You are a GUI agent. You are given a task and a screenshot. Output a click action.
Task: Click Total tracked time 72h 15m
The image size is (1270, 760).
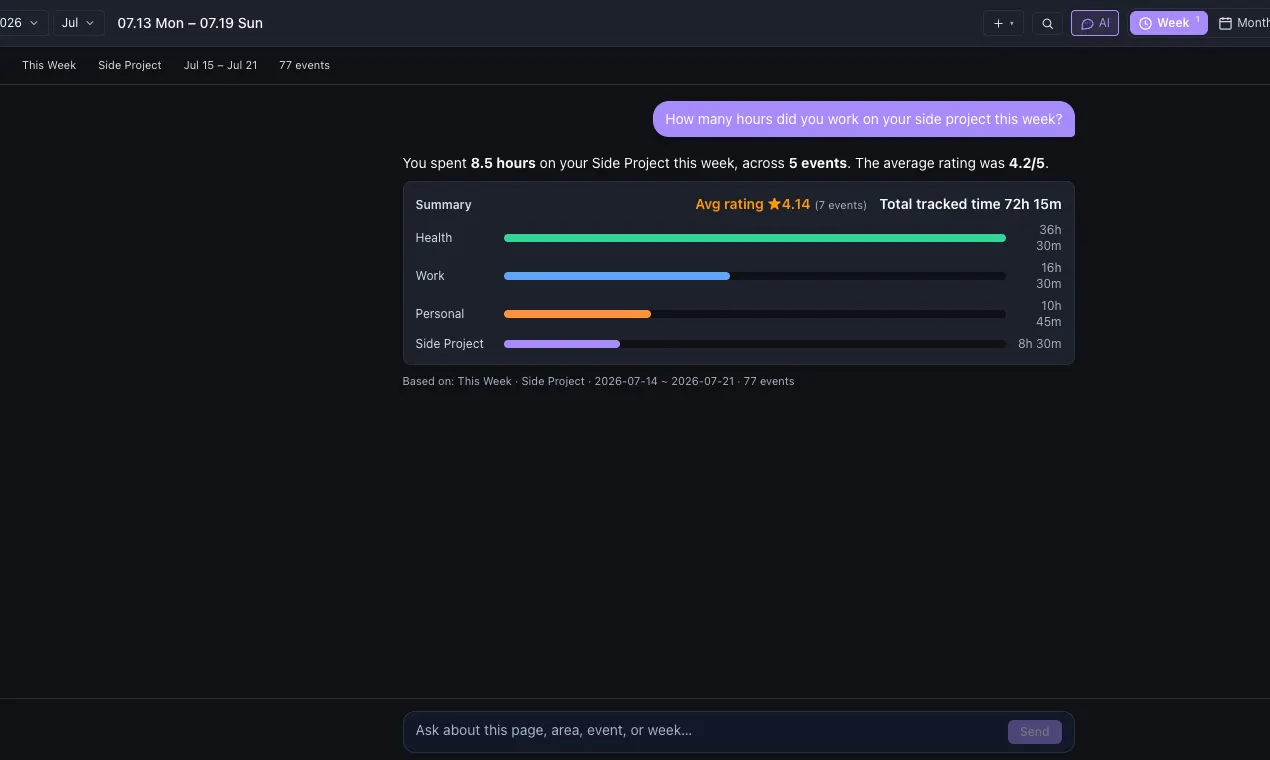pyautogui.click(x=970, y=204)
